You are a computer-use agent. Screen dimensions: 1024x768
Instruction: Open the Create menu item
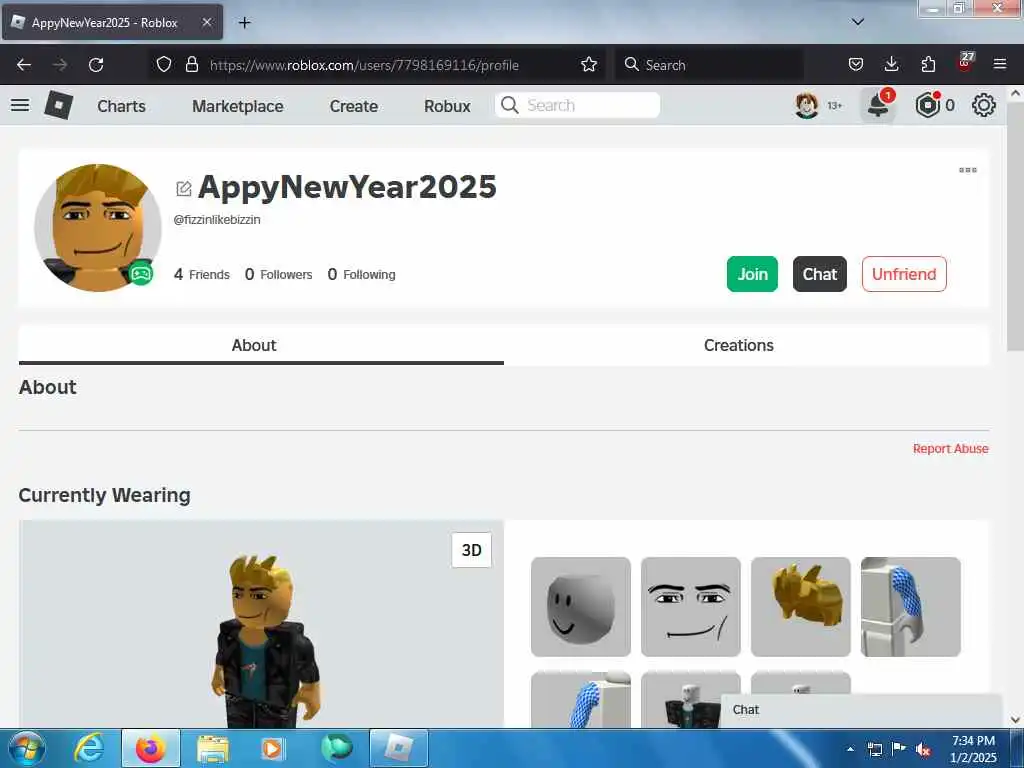click(x=353, y=106)
